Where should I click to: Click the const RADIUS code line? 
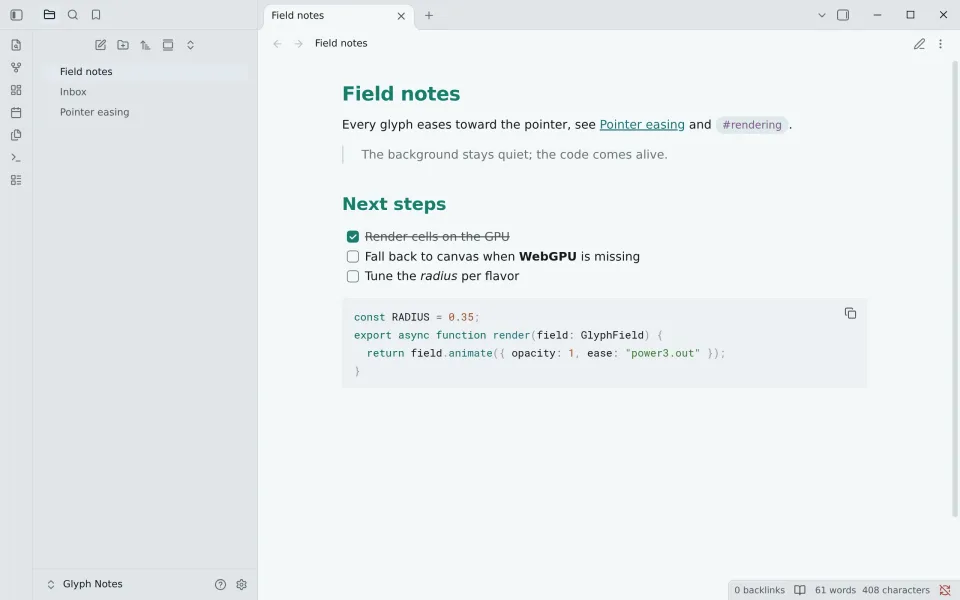(x=417, y=317)
